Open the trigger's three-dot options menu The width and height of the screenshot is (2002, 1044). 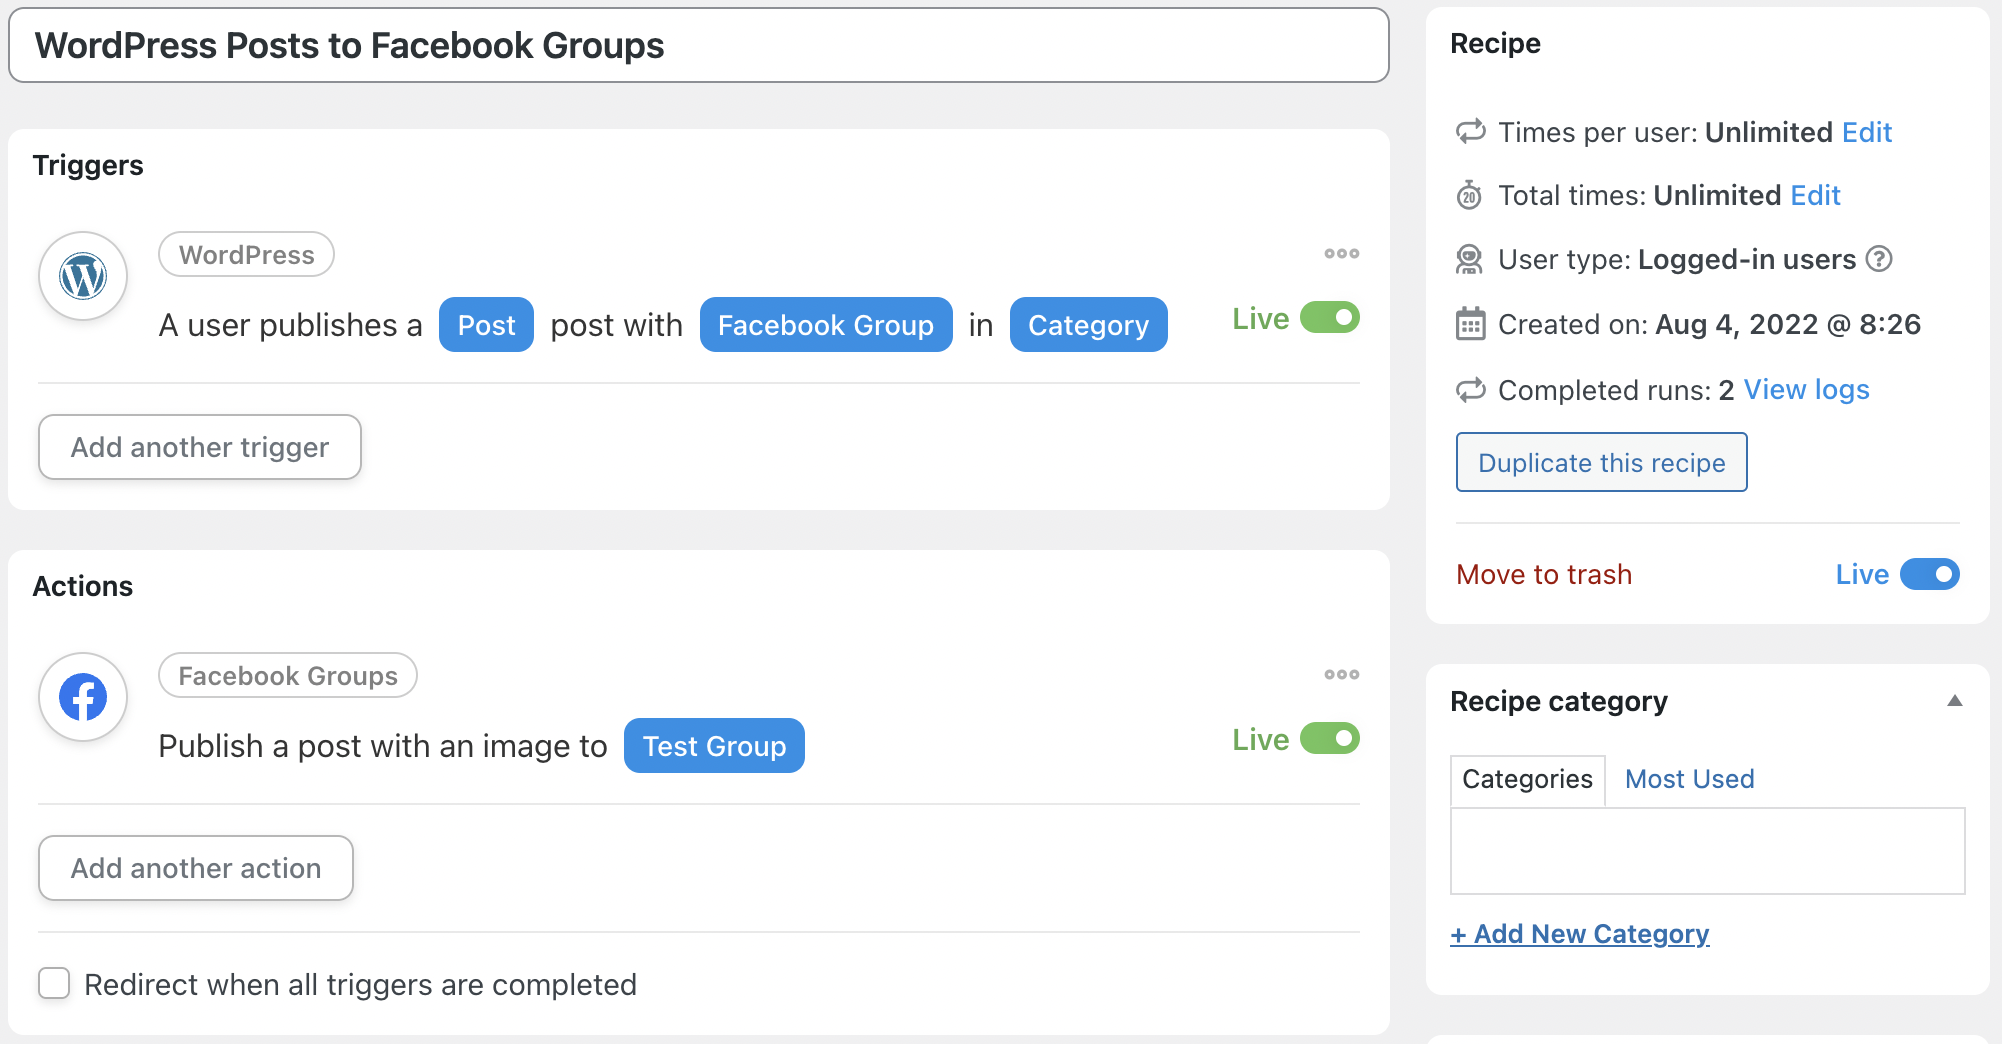1341,254
